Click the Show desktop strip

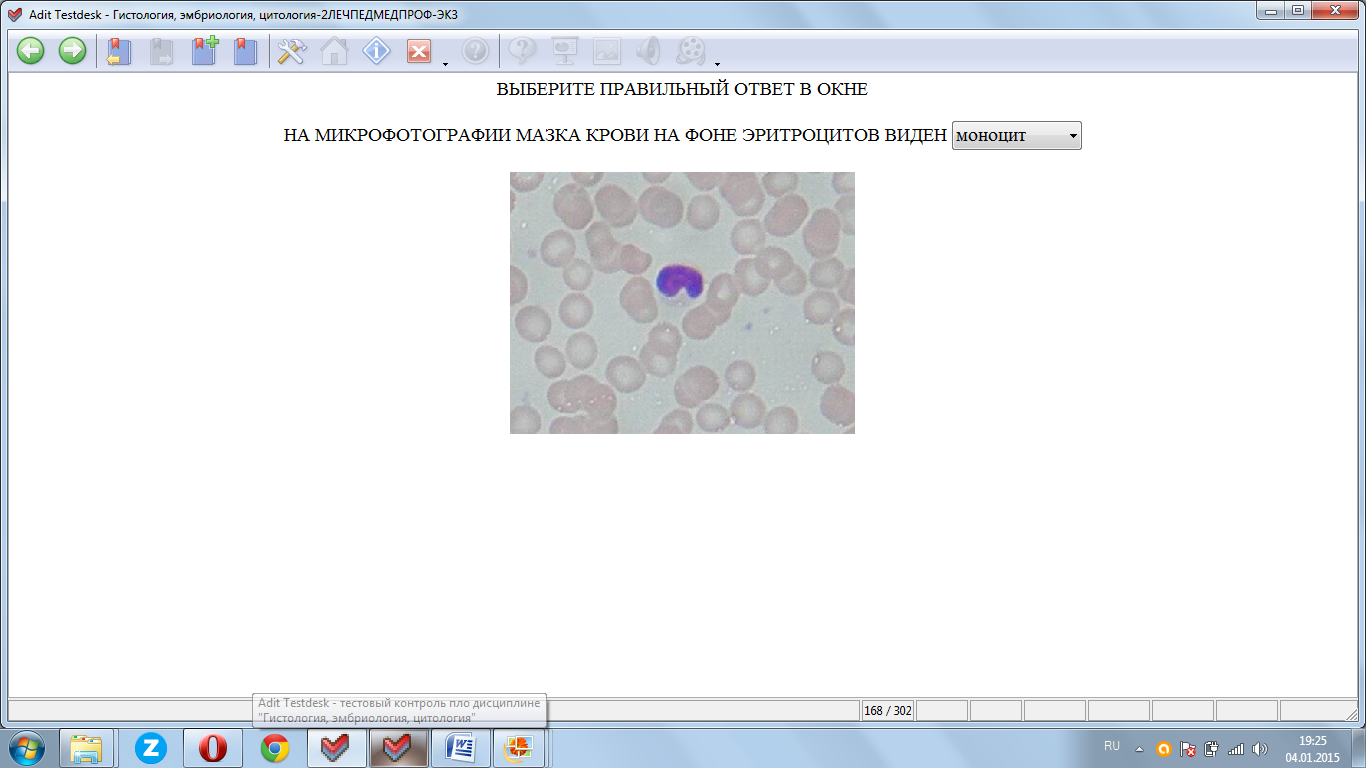pyautogui.click(x=1359, y=748)
